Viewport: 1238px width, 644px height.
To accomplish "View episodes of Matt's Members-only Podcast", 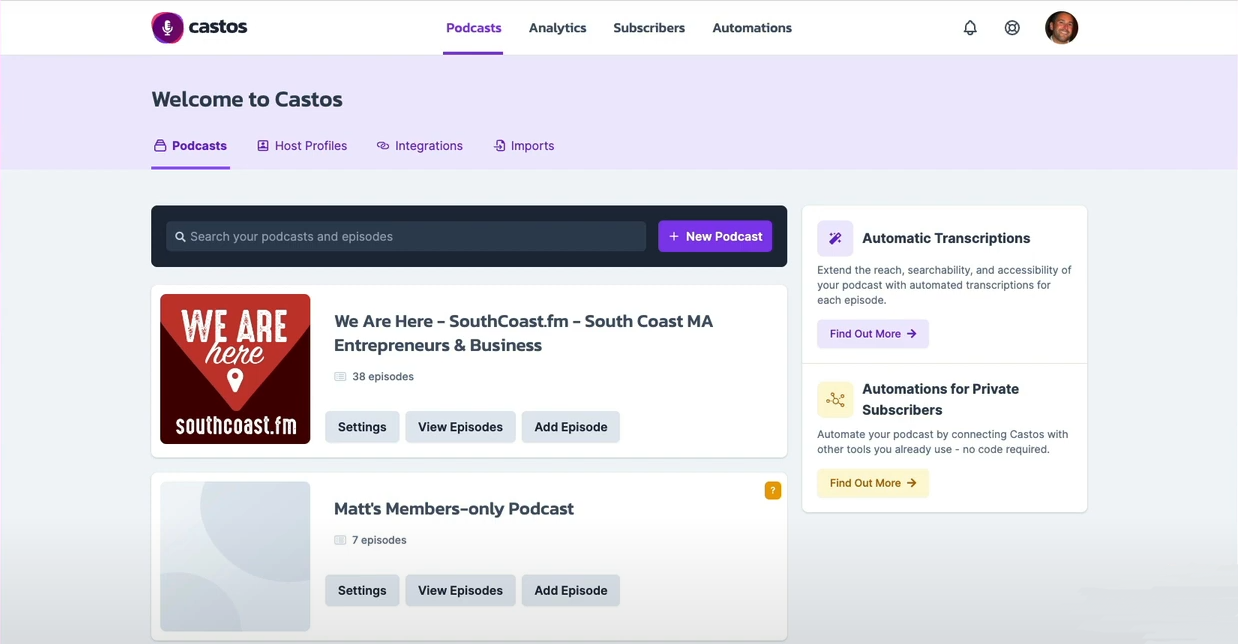I will click(460, 590).
